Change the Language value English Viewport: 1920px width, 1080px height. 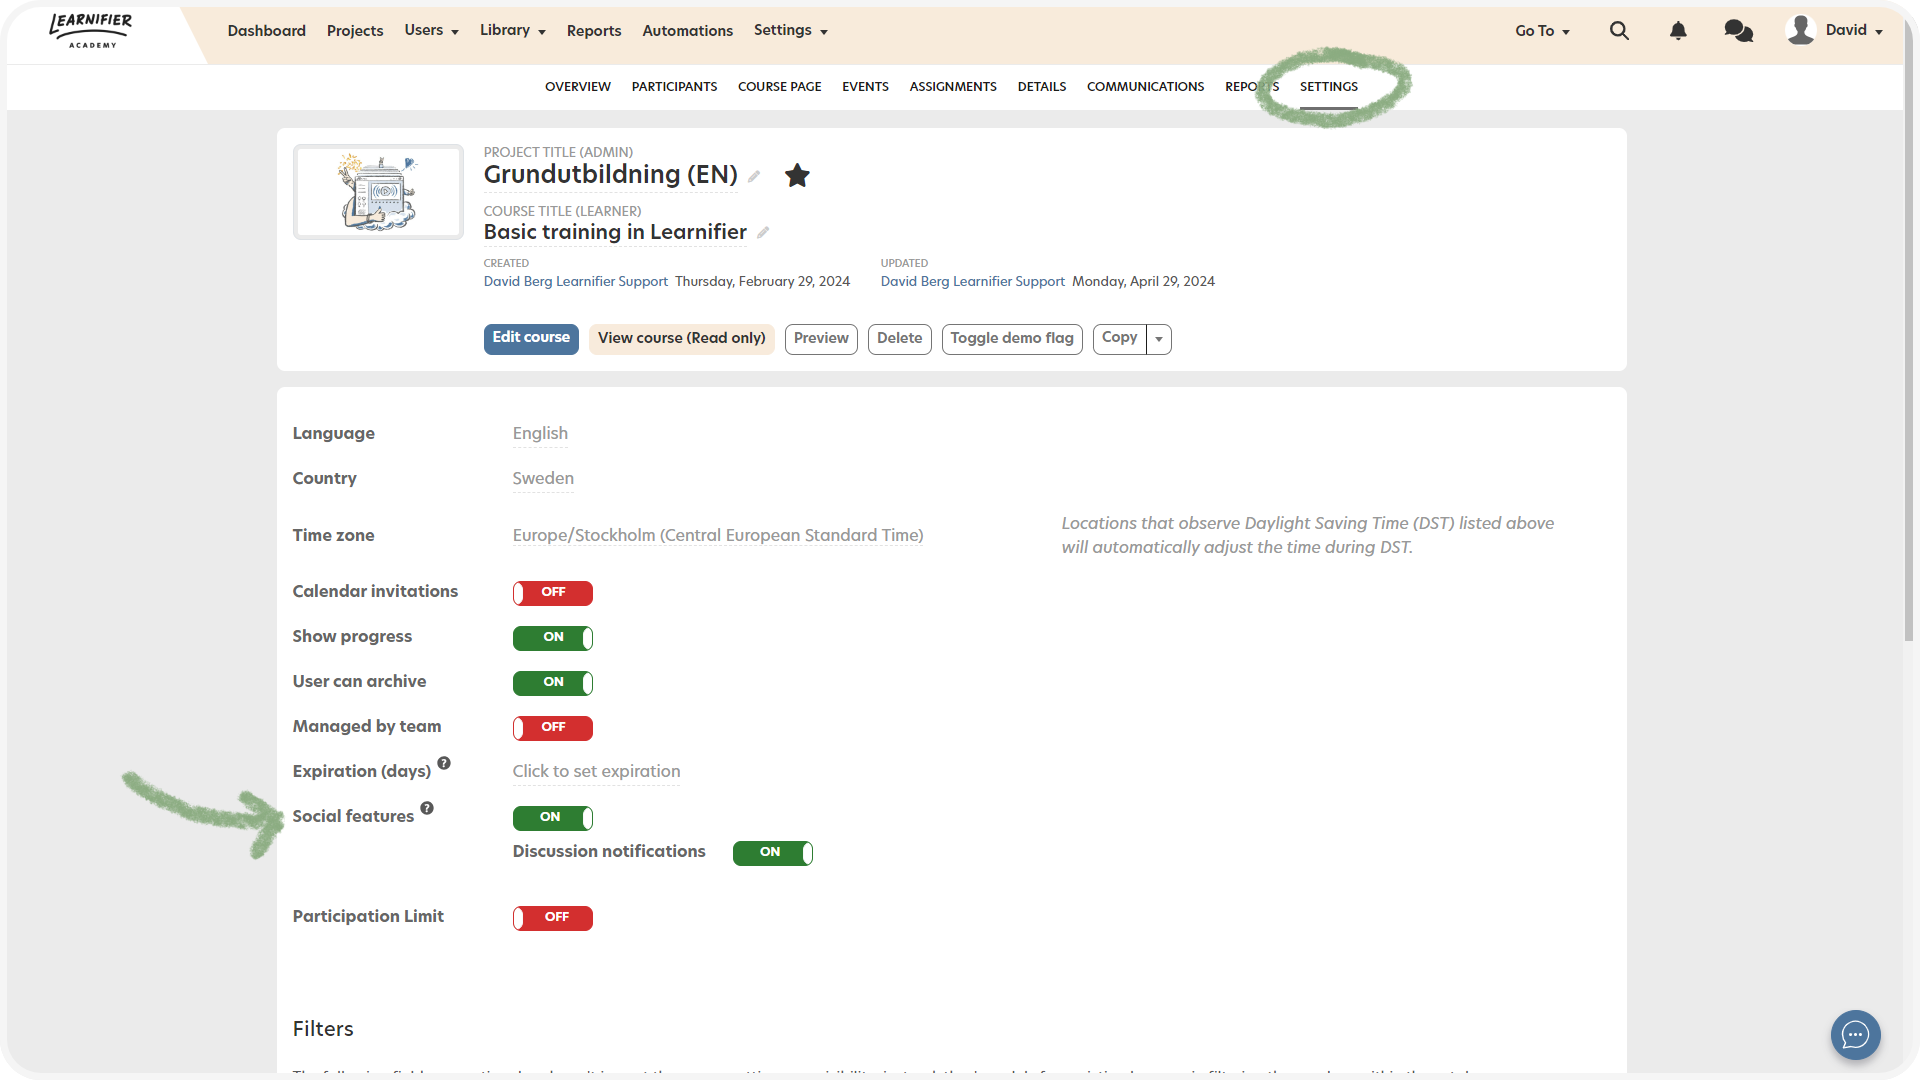[540, 434]
